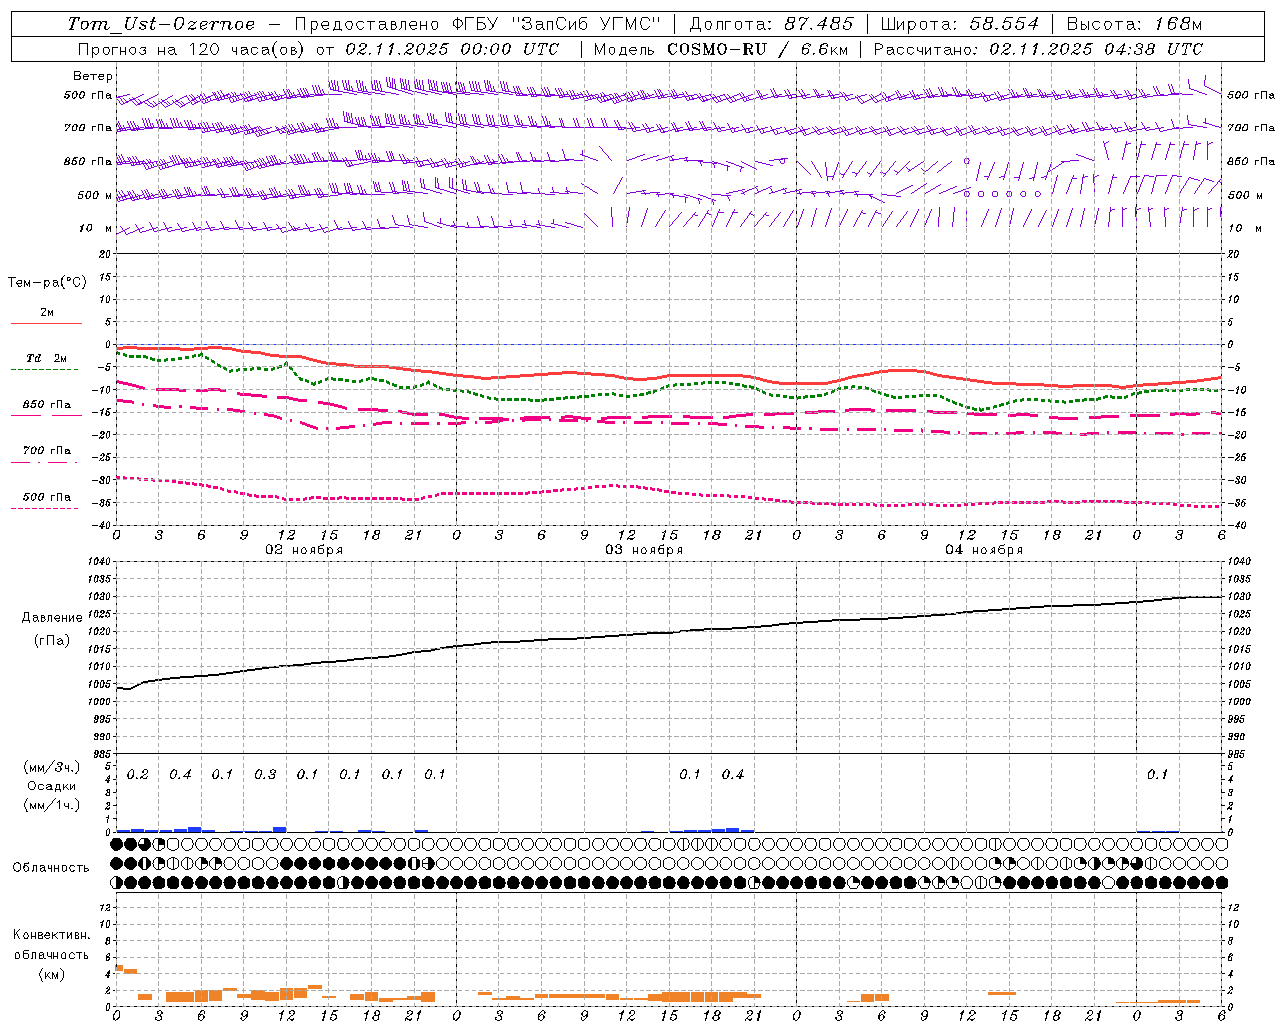Image resolution: width=1280 pixels, height=1024 pixels.
Task: Click the "Тем-ра(°C)" temperature label
Action: tap(47, 283)
